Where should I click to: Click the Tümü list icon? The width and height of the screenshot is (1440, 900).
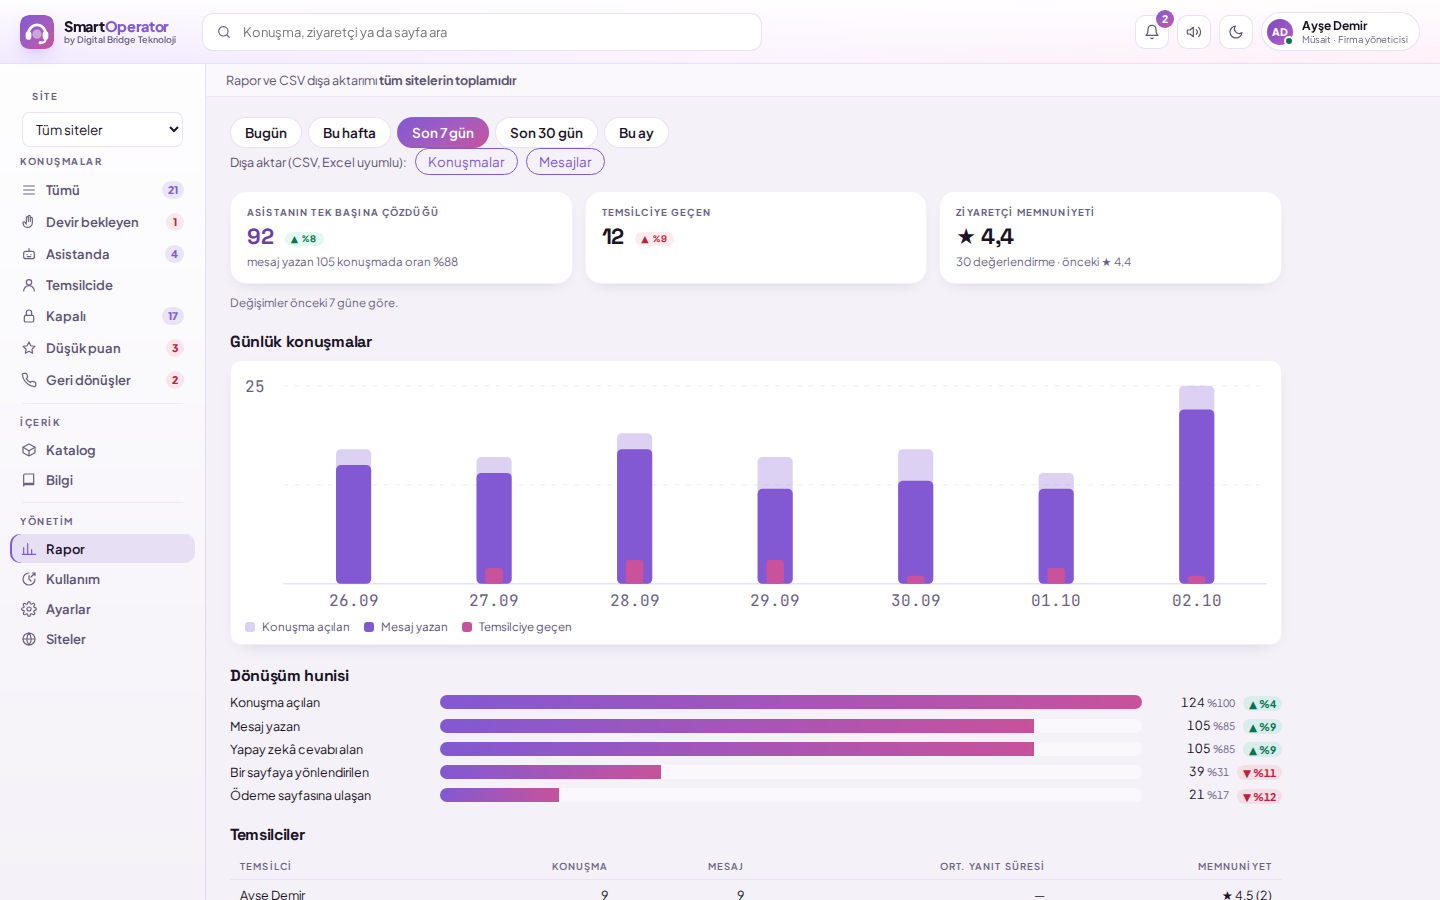tap(29, 190)
